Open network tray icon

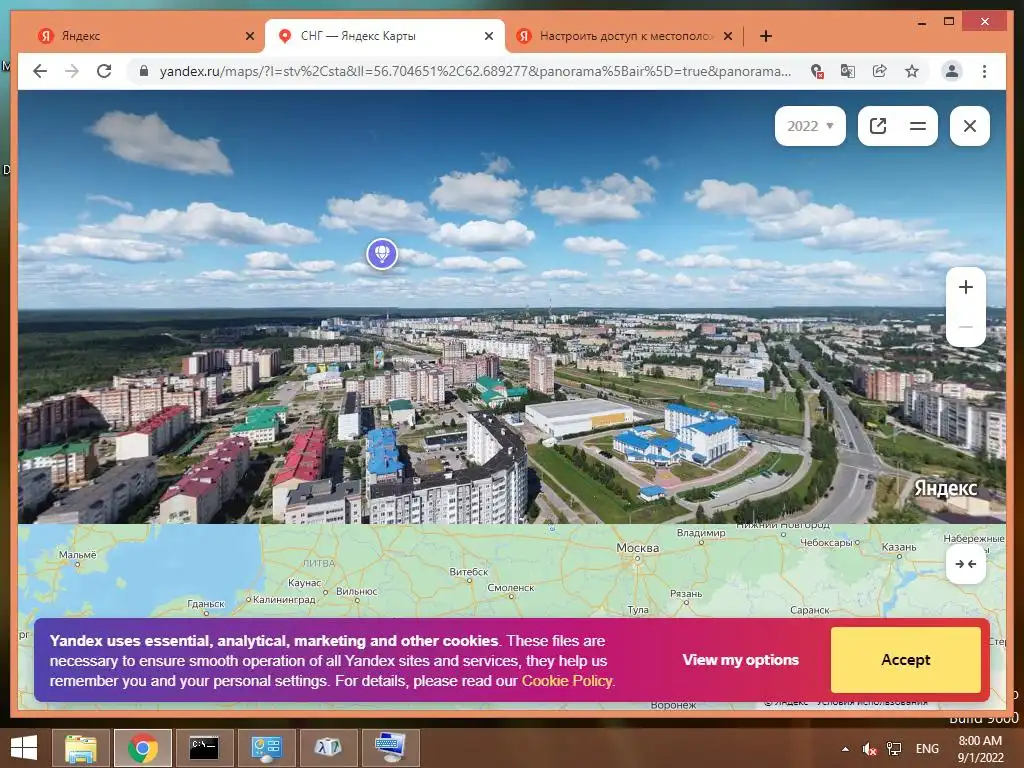pos(893,749)
